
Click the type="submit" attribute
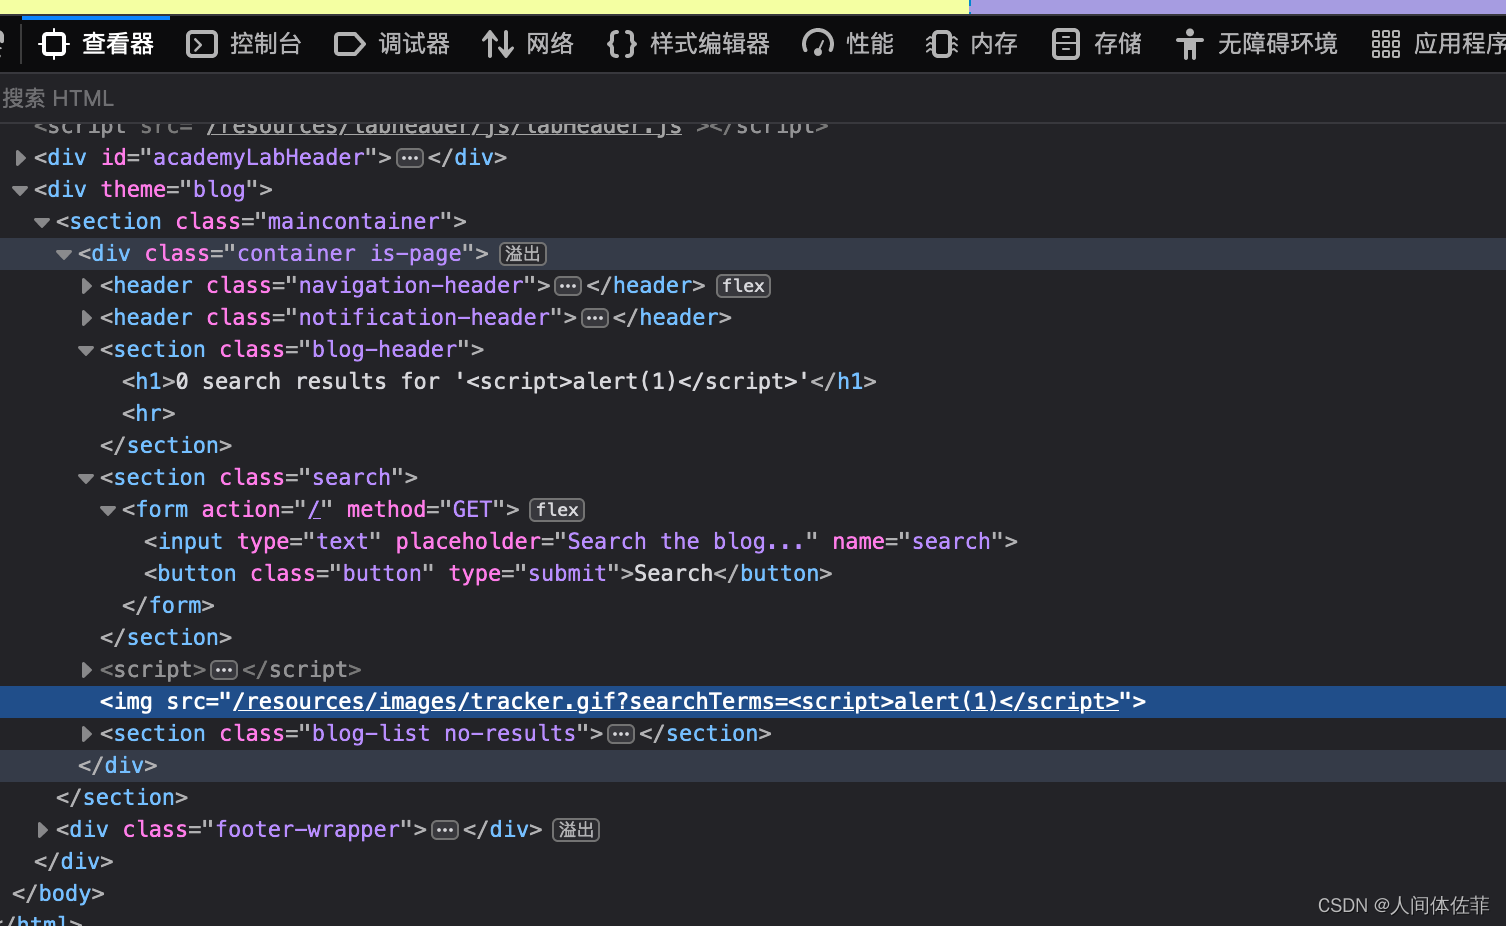[x=534, y=574]
